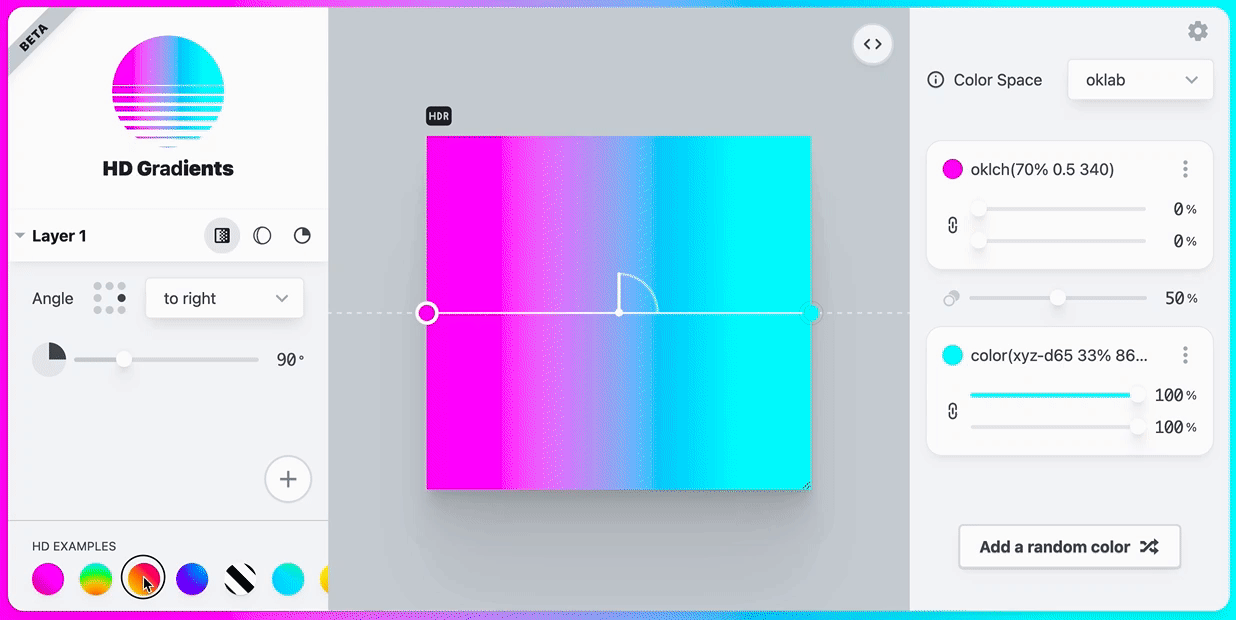The width and height of the screenshot is (1236, 620).
Task: Open the settings gear icon
Action: point(1197,31)
